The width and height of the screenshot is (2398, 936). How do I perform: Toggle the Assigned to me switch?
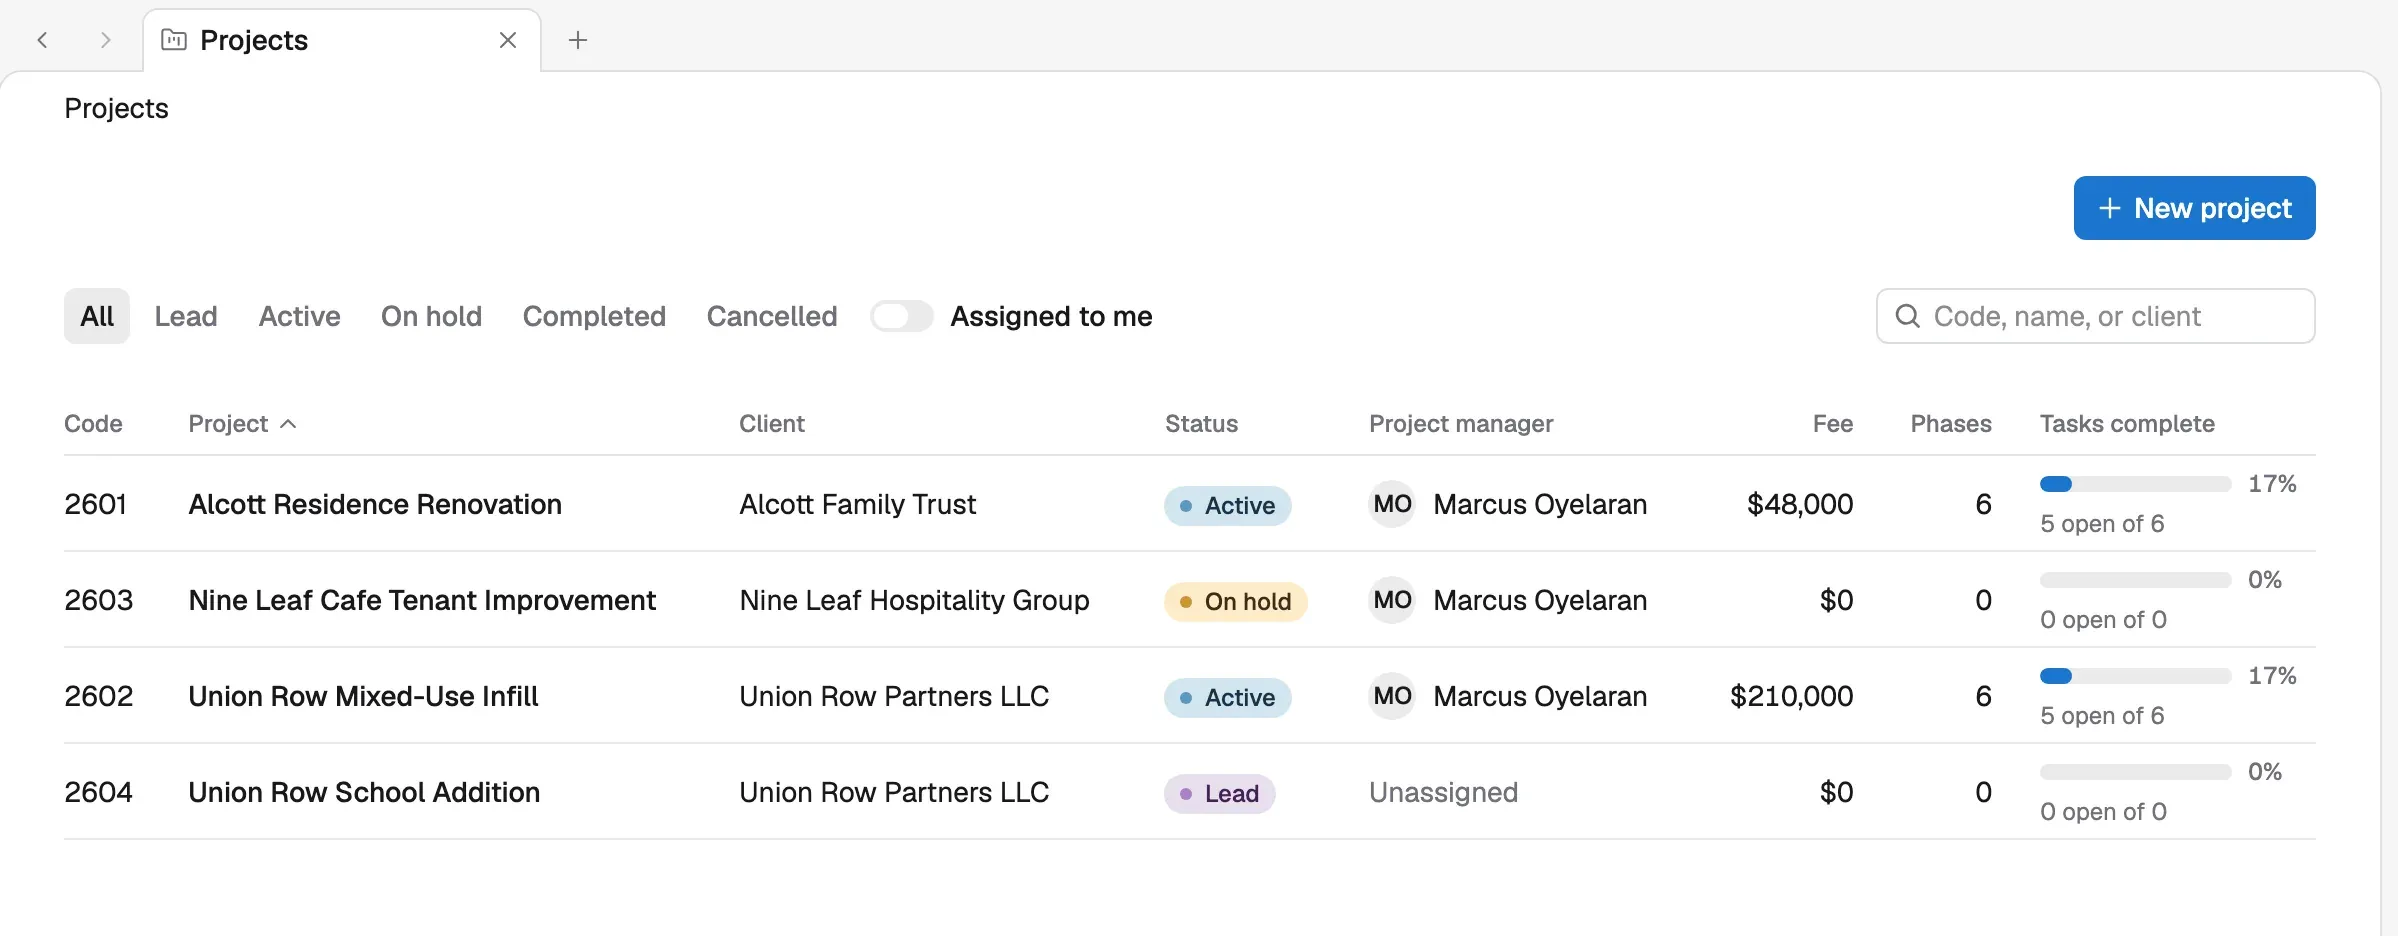click(x=901, y=316)
